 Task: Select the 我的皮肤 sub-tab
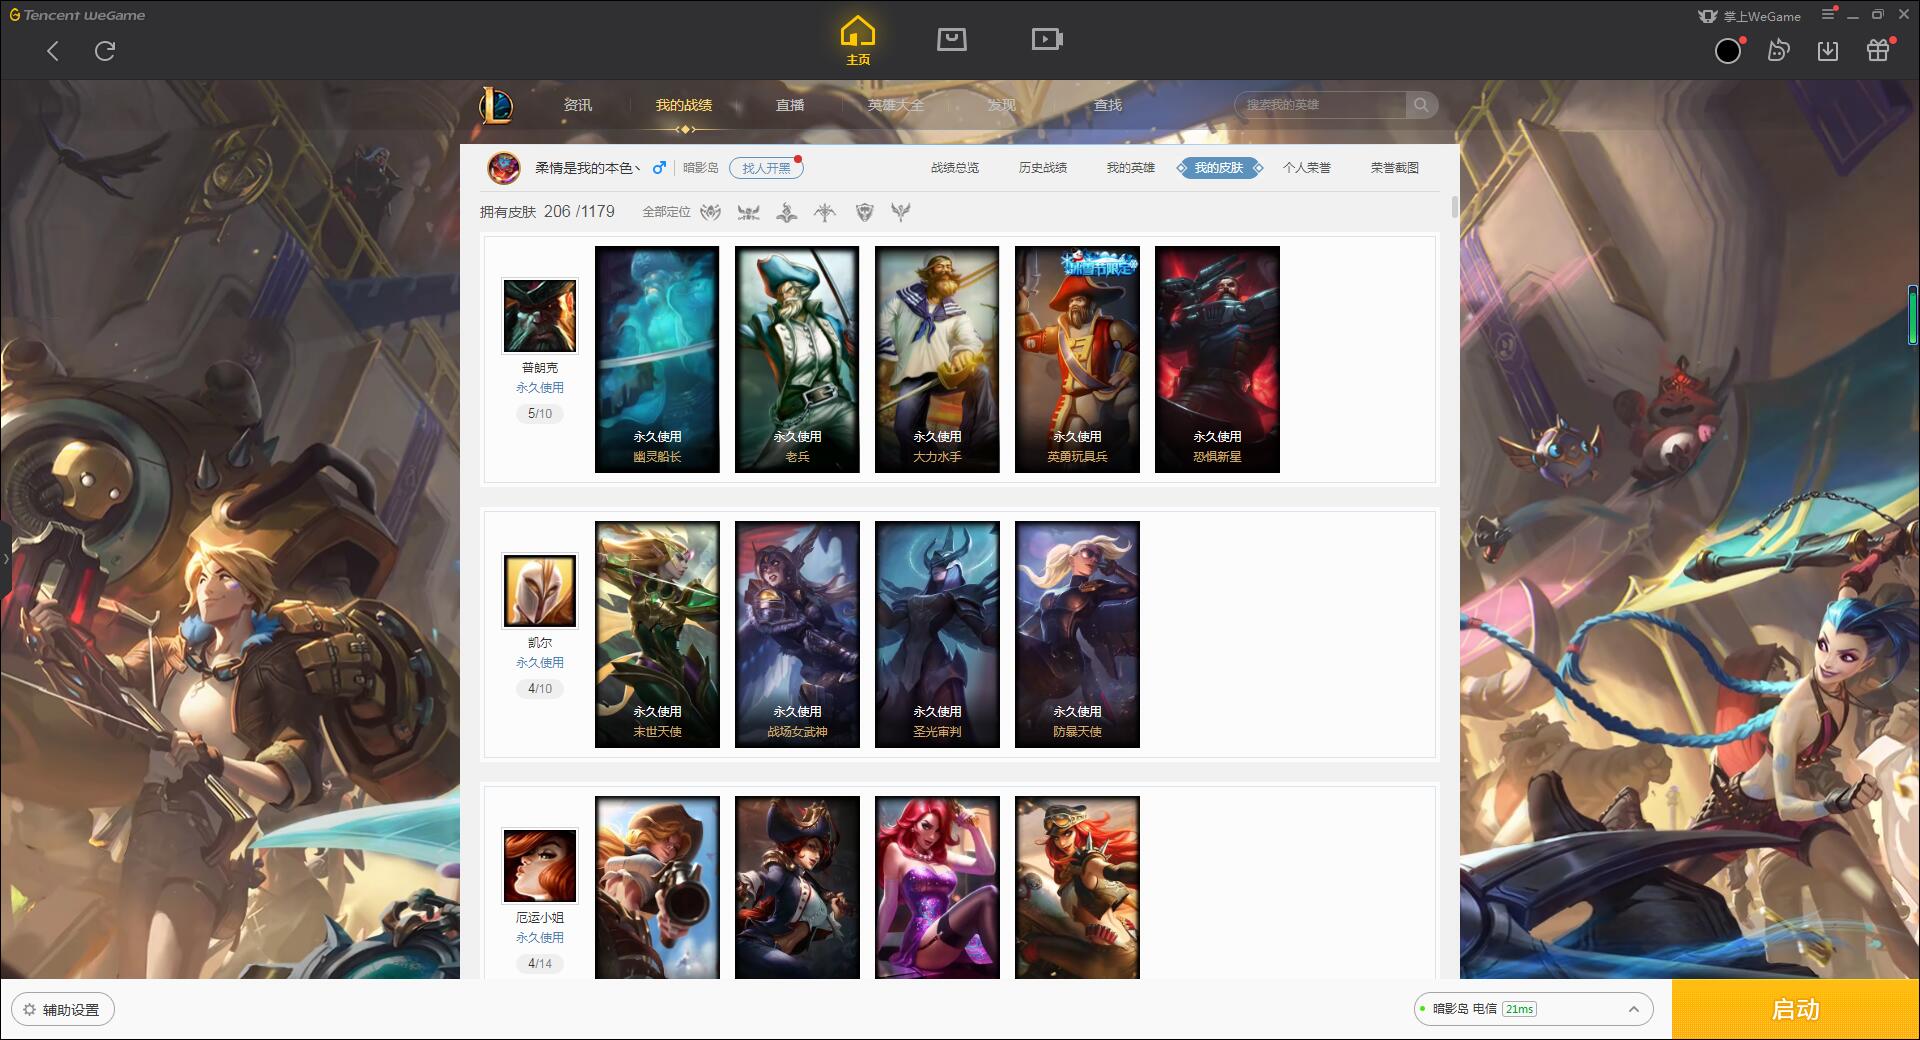click(x=1219, y=168)
